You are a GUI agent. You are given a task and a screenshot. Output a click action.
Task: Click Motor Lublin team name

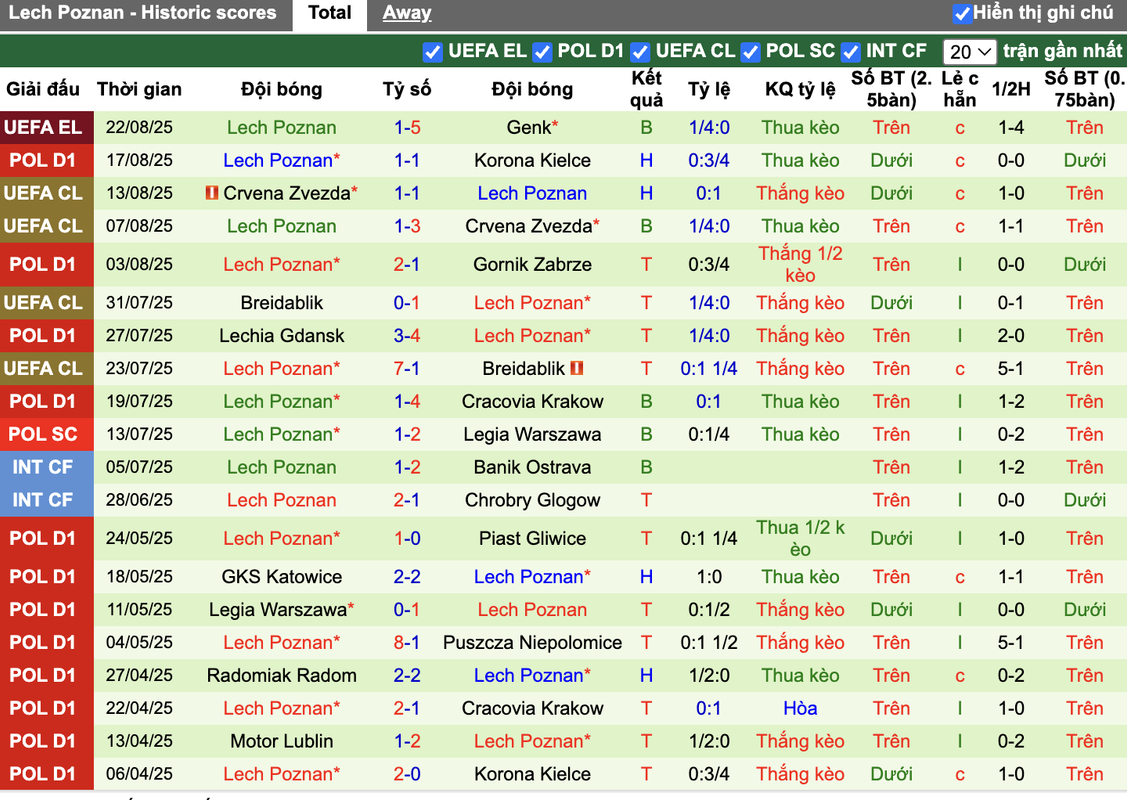[282, 741]
